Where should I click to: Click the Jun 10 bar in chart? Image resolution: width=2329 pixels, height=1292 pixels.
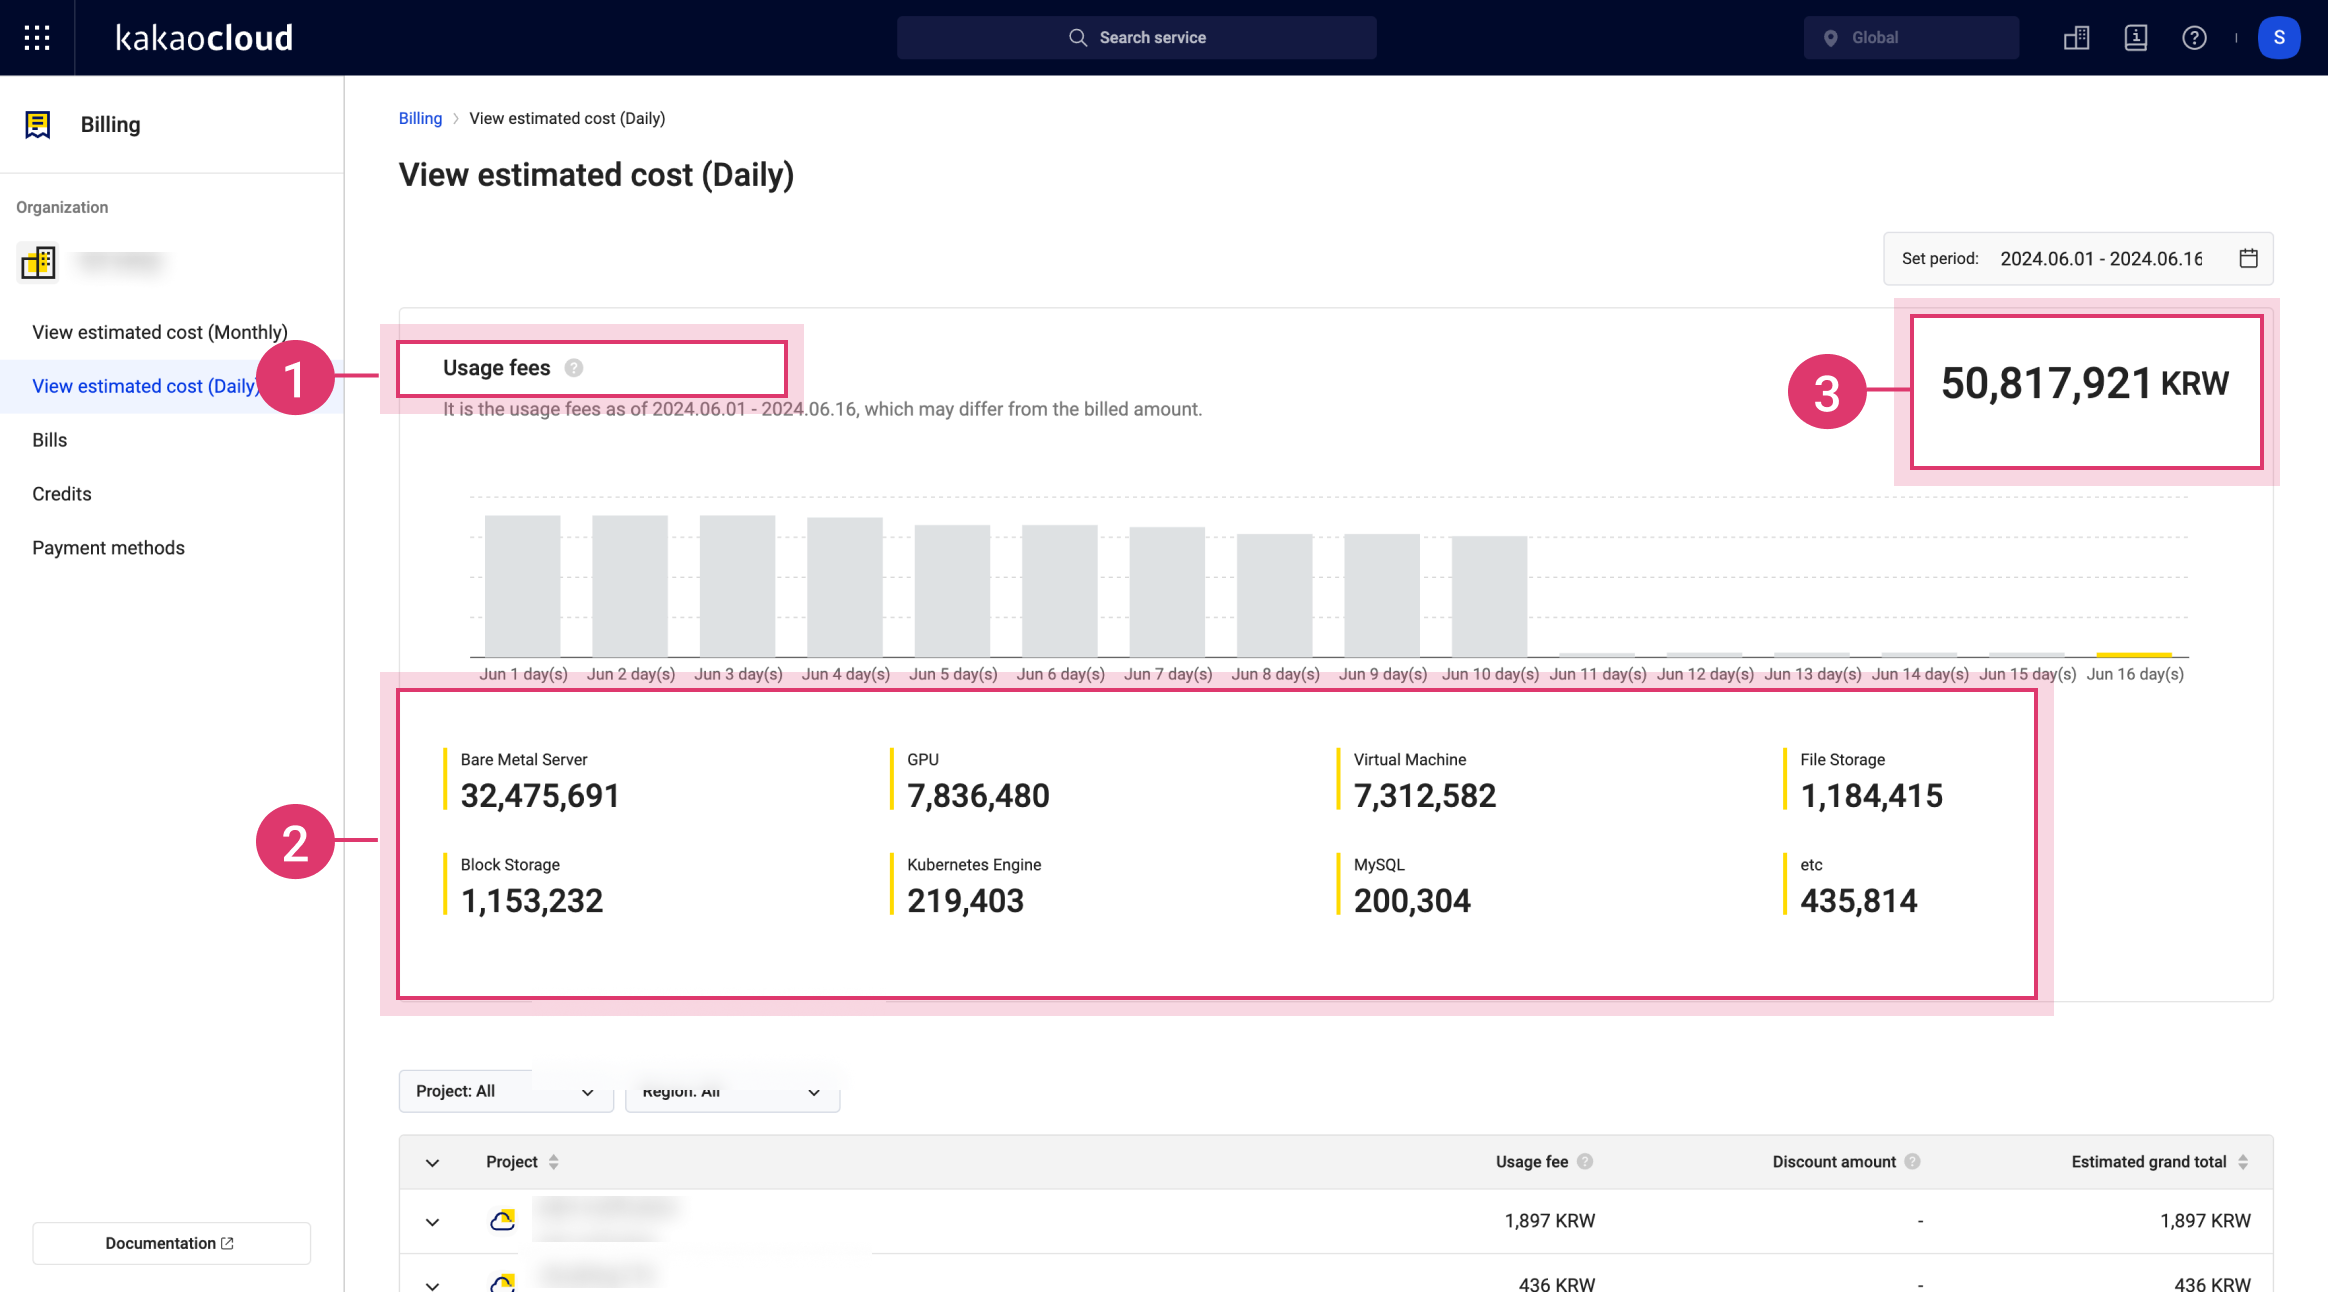pyautogui.click(x=1489, y=595)
